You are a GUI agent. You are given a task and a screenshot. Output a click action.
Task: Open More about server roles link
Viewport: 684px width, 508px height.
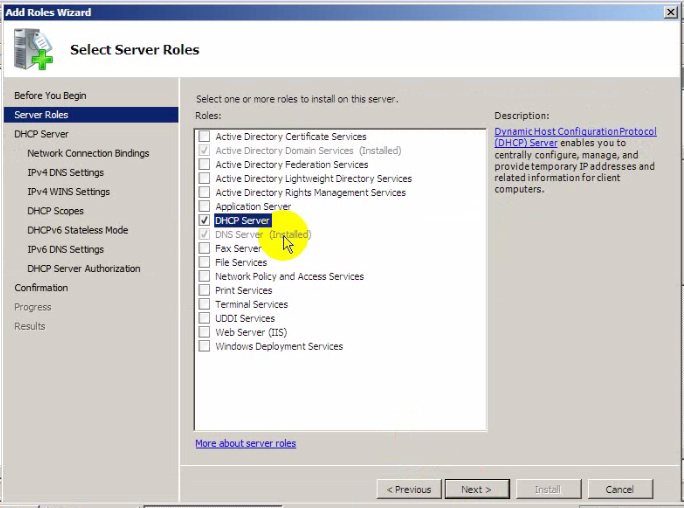coord(246,443)
